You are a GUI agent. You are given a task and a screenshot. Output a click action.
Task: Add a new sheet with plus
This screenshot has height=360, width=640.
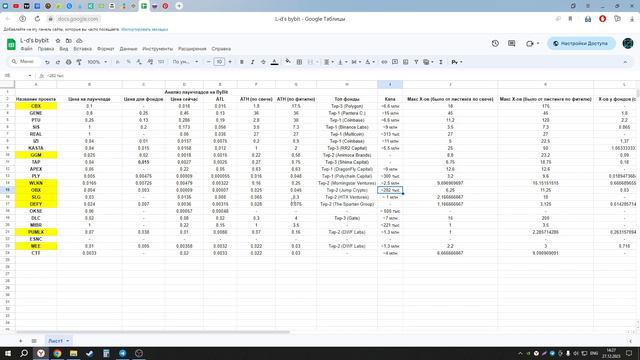(20, 341)
